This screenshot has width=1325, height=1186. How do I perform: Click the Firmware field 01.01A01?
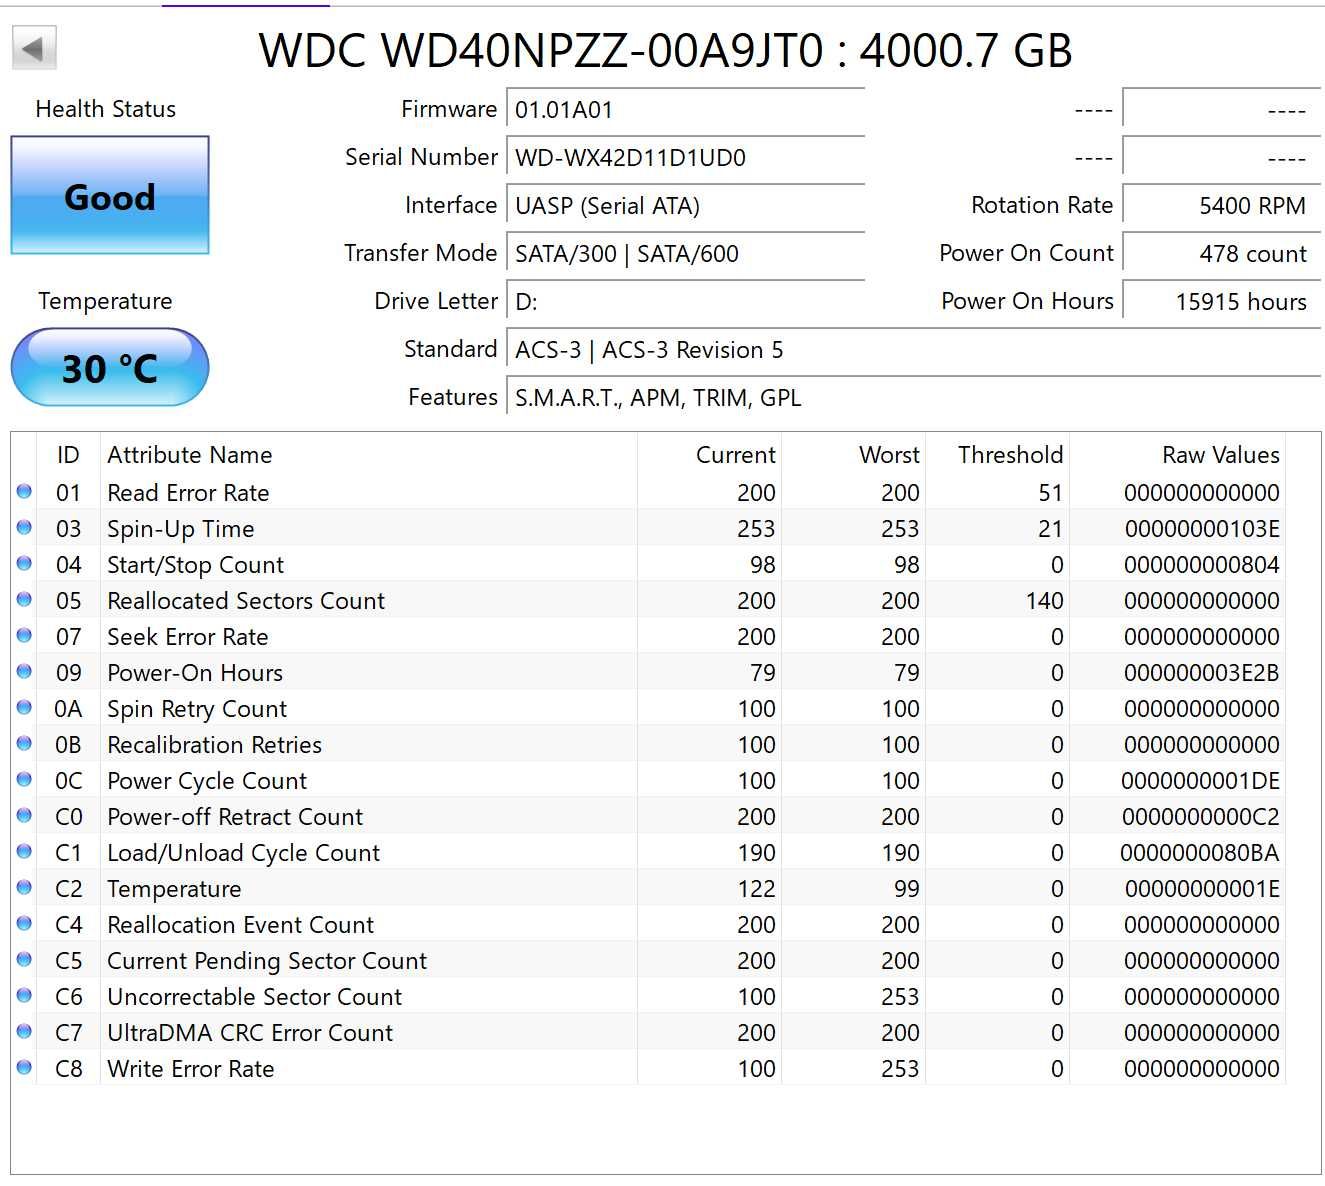pos(686,110)
